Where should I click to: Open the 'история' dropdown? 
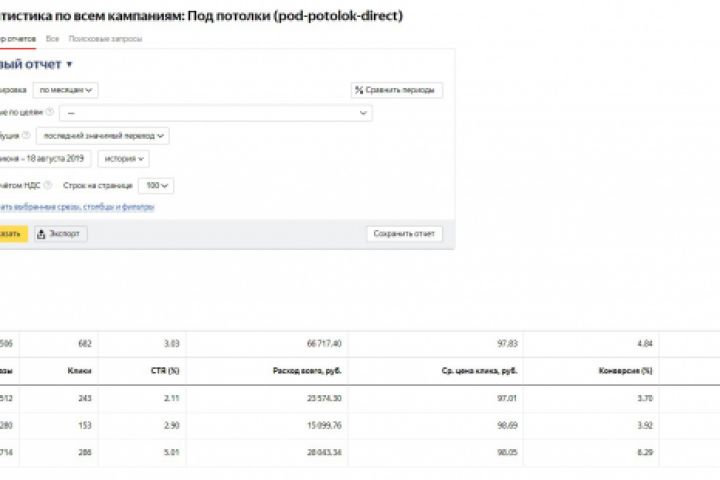click(x=123, y=158)
